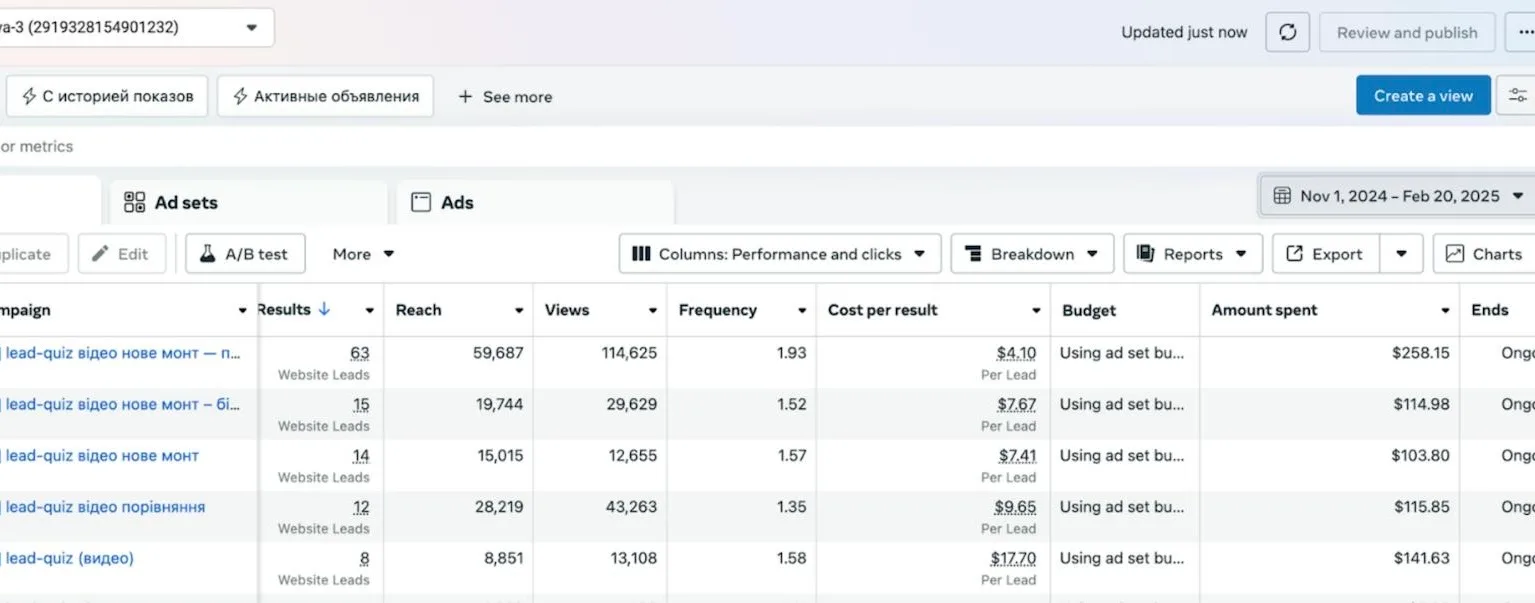This screenshot has width=1535, height=603.
Task: Click the Charts graph icon
Action: point(1454,254)
